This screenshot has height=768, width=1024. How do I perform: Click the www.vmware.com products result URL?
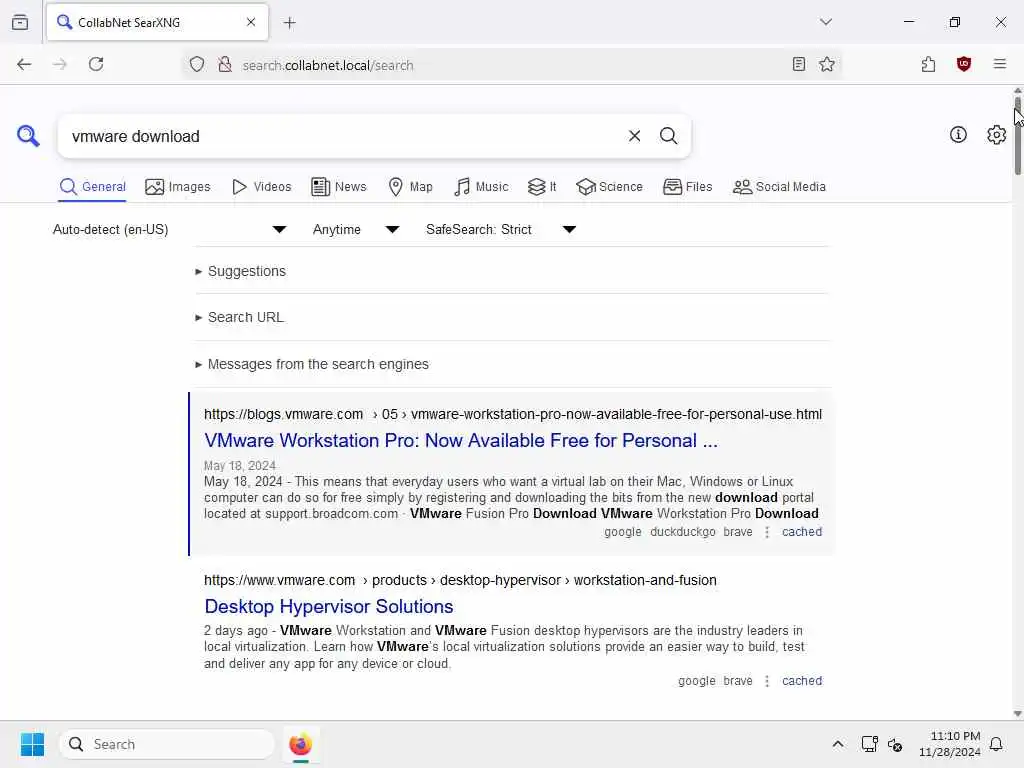(x=460, y=580)
